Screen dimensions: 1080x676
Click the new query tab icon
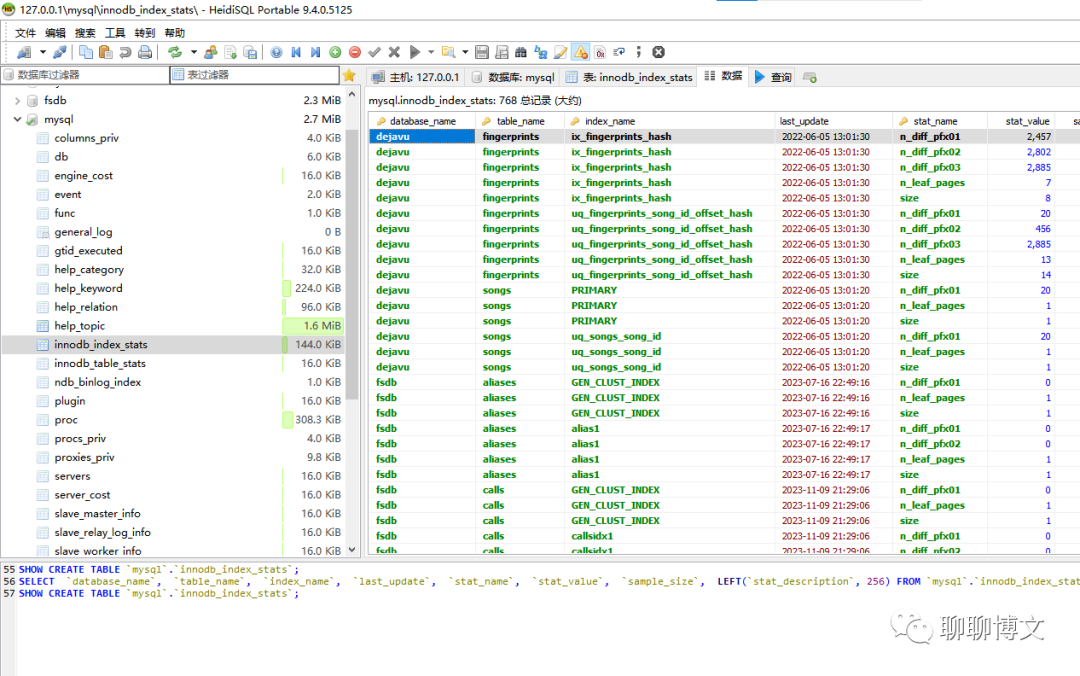pos(810,77)
